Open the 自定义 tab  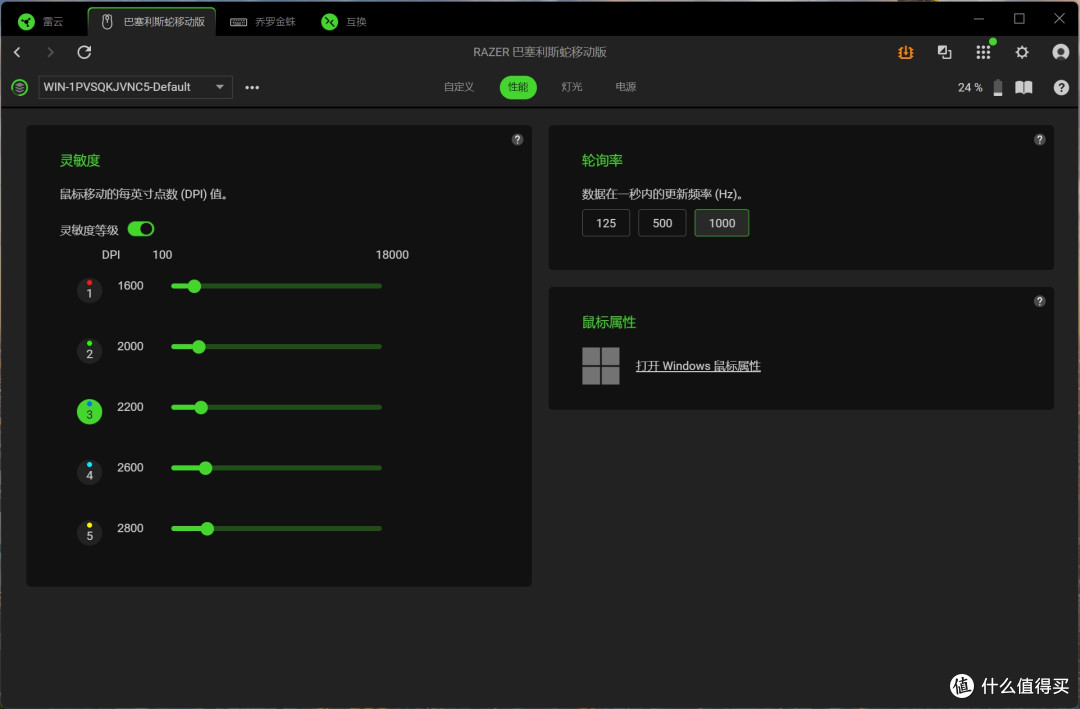pyautogui.click(x=459, y=87)
